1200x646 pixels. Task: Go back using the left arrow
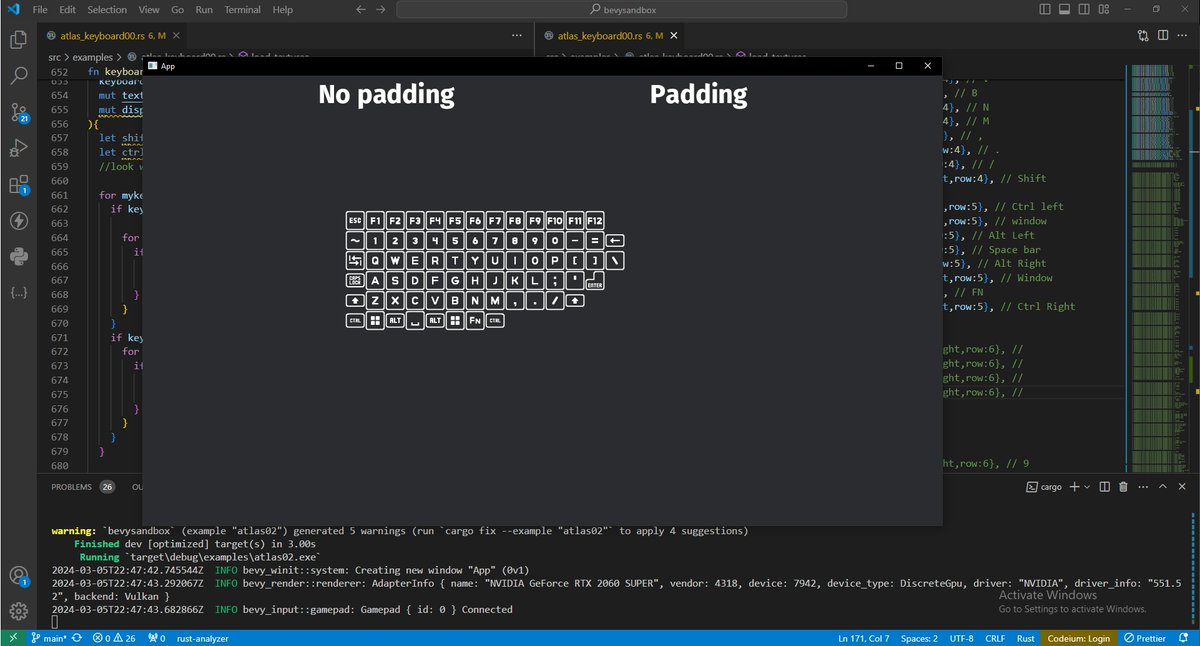[x=360, y=9]
